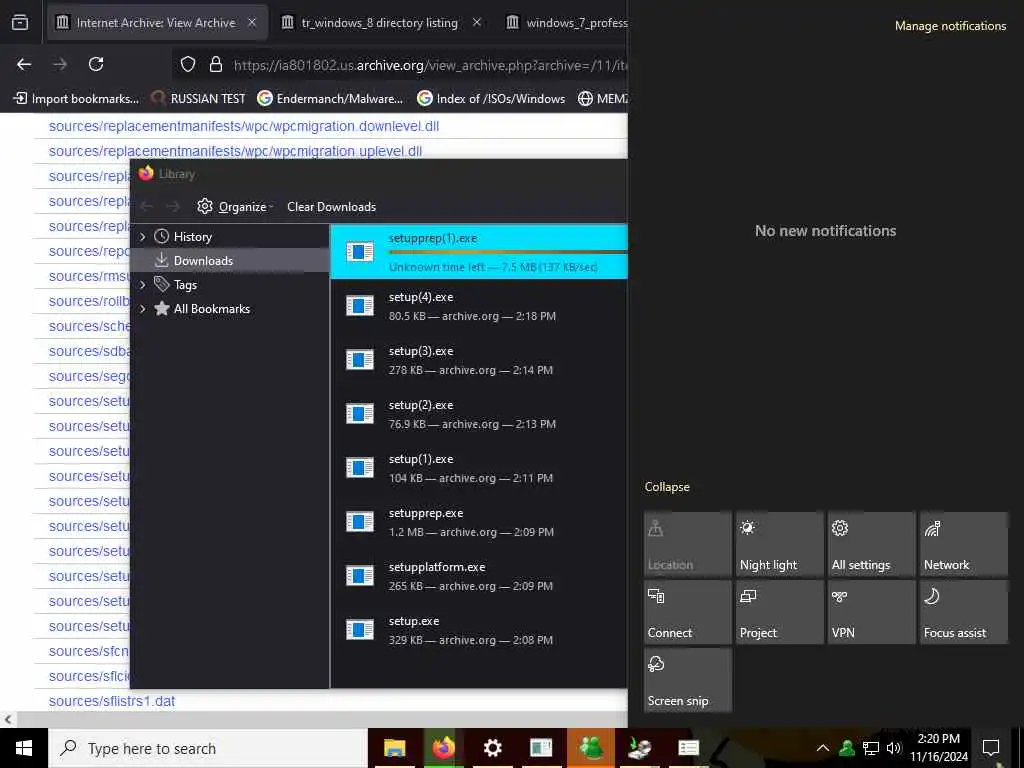The height and width of the screenshot is (768, 1024).
Task: Open wpcmigration.downlevel.dll link
Action: click(244, 126)
